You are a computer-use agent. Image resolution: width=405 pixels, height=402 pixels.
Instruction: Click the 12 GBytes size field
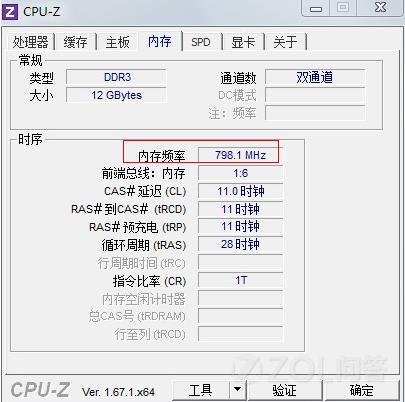click(x=116, y=95)
